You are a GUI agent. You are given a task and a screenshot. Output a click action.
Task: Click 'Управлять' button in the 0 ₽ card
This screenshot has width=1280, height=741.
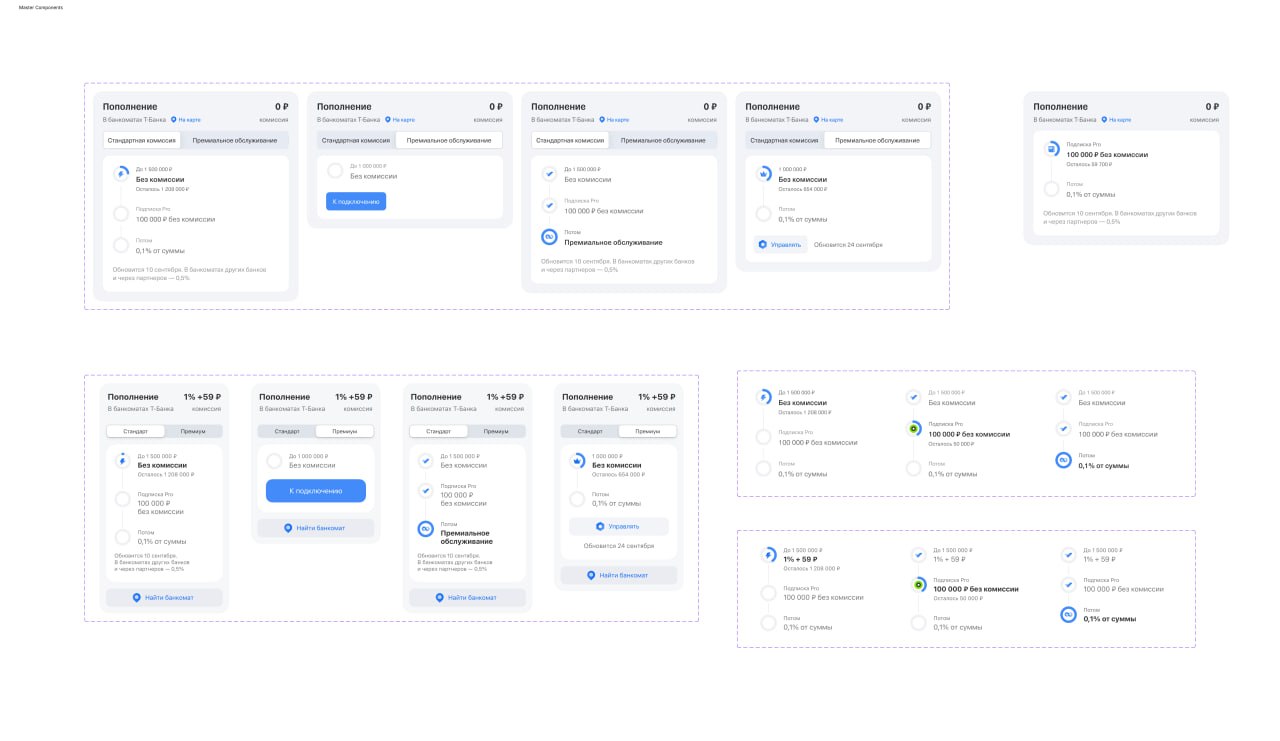pyautogui.click(x=780, y=244)
